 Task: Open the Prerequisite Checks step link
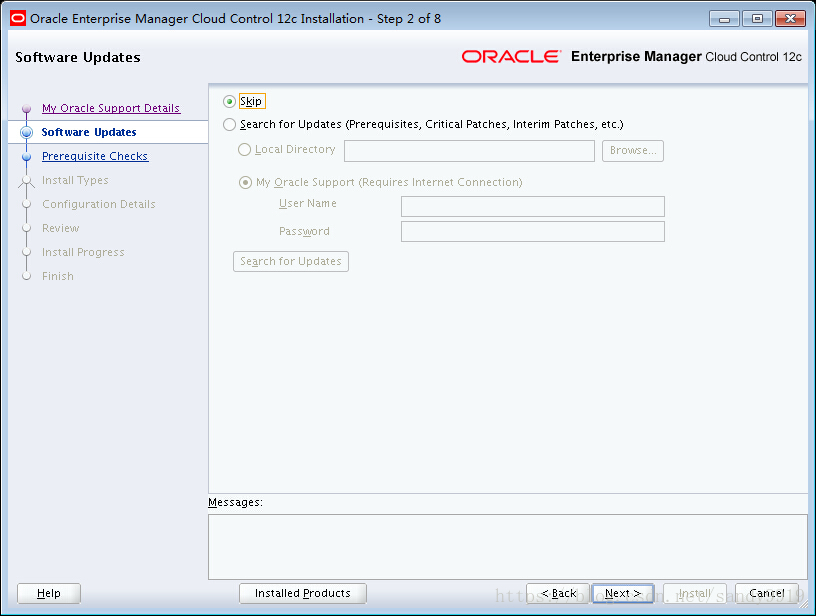pos(95,156)
